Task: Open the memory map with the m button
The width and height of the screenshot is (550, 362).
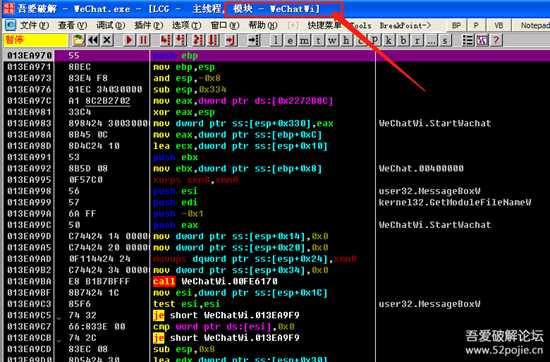Action: (x=304, y=41)
